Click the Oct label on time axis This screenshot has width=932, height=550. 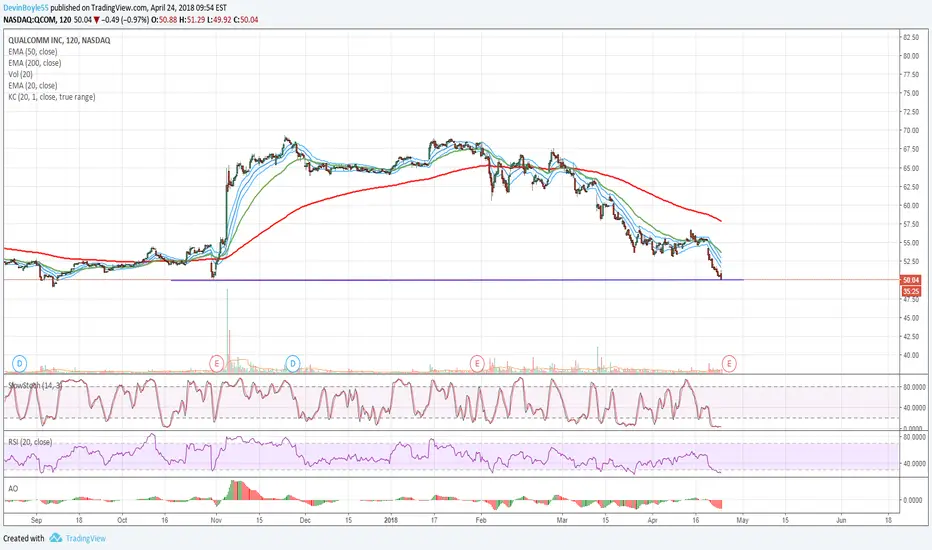122,520
